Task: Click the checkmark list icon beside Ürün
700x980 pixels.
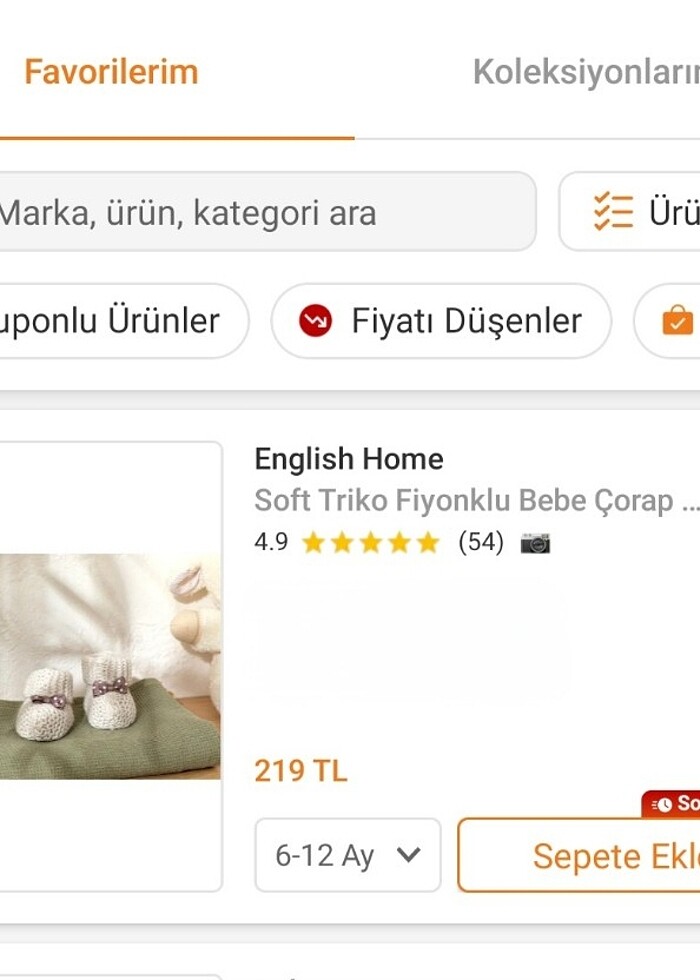Action: click(x=611, y=211)
